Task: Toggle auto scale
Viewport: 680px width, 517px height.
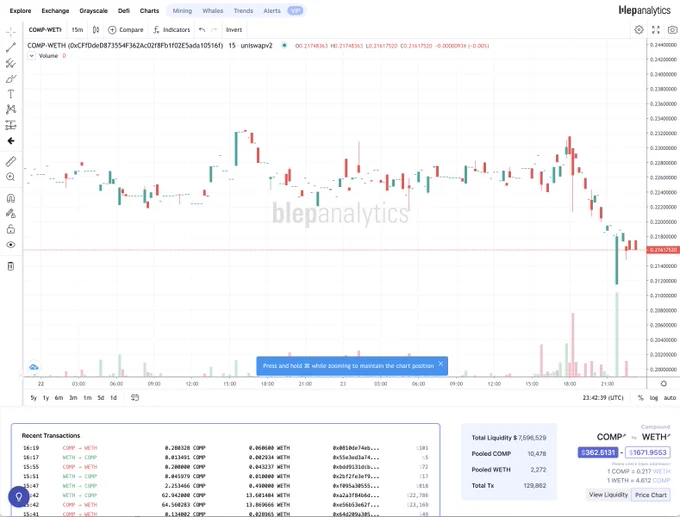Action: click(670, 398)
